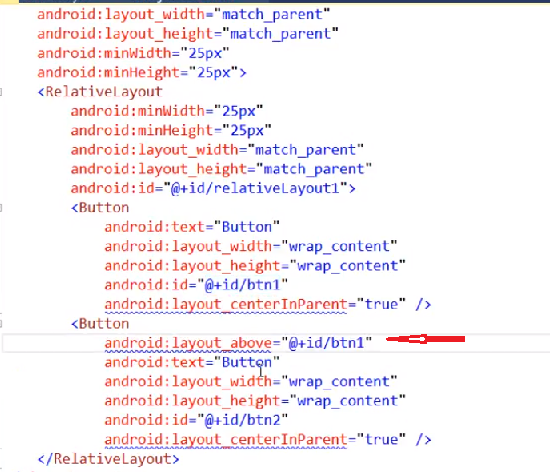
Task: Click android:text="Button" line under layout_above
Action: pyautogui.click(x=192, y=362)
